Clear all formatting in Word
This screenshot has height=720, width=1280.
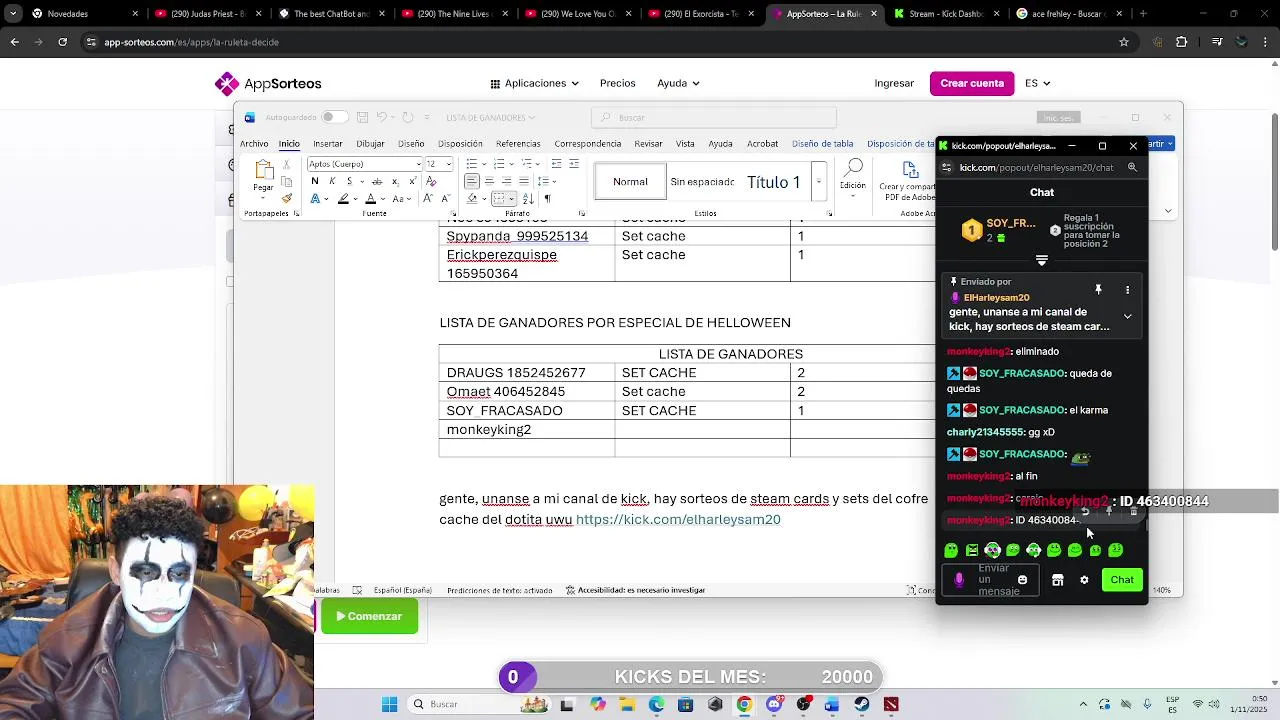[431, 181]
